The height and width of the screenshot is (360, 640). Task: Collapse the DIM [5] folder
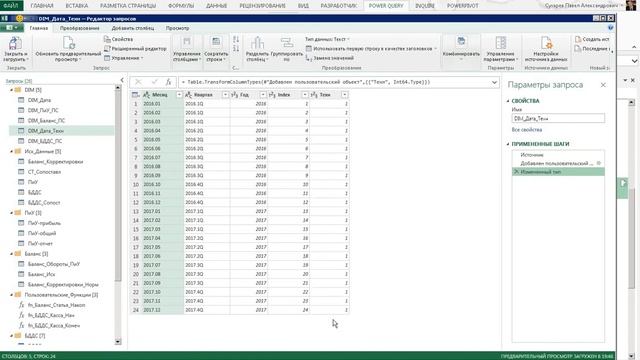tap(11, 90)
